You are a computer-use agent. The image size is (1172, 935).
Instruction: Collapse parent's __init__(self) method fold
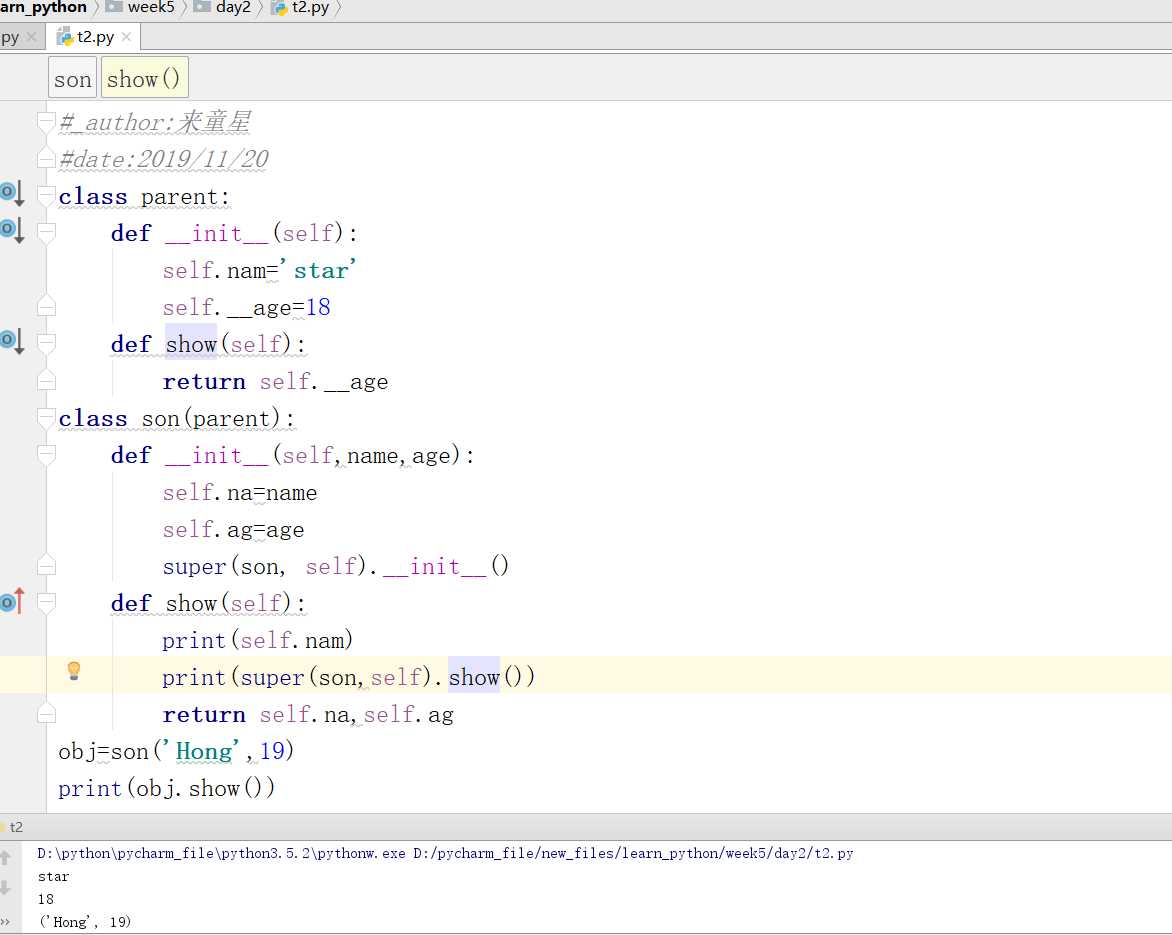[46, 232]
